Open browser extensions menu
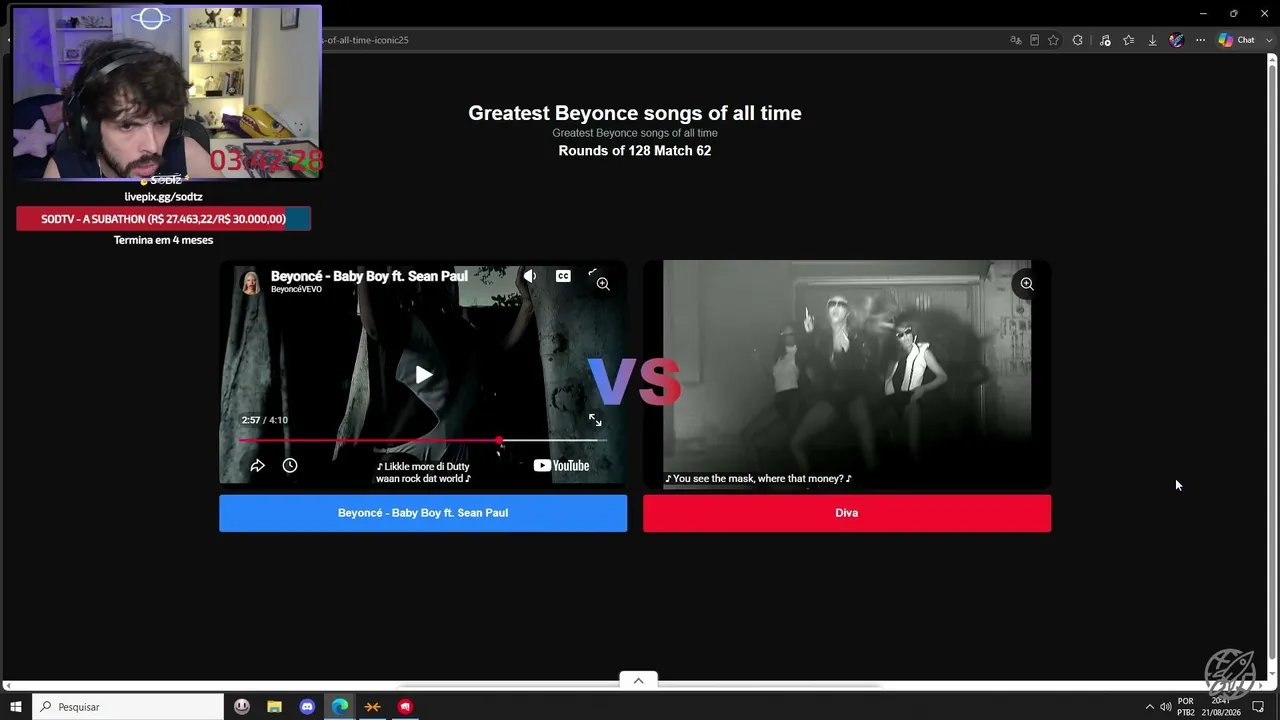 click(x=1077, y=40)
